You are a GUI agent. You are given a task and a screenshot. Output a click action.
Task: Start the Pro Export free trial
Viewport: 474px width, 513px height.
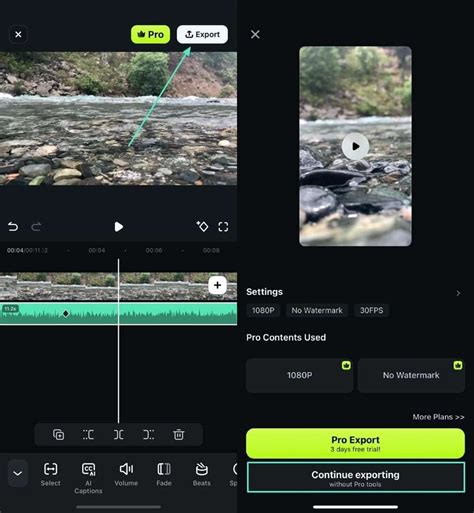pos(355,443)
